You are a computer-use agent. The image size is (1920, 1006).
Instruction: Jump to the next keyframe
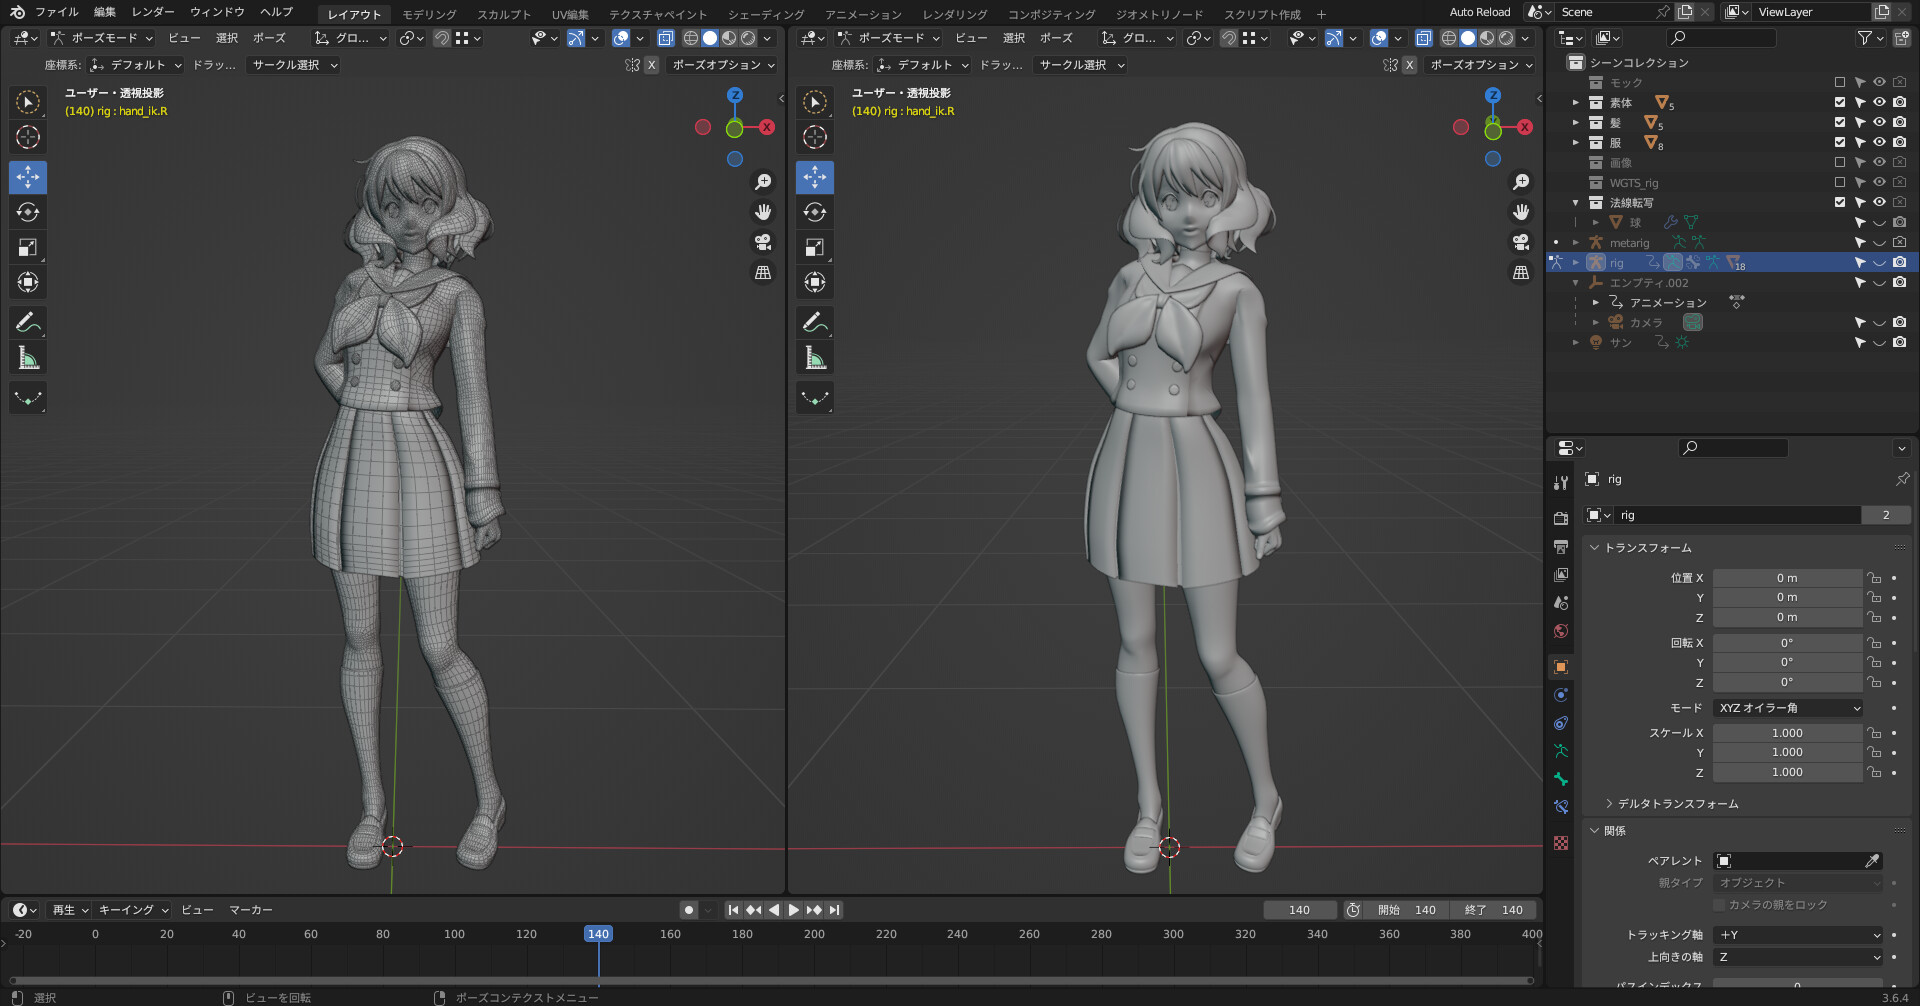tap(814, 910)
